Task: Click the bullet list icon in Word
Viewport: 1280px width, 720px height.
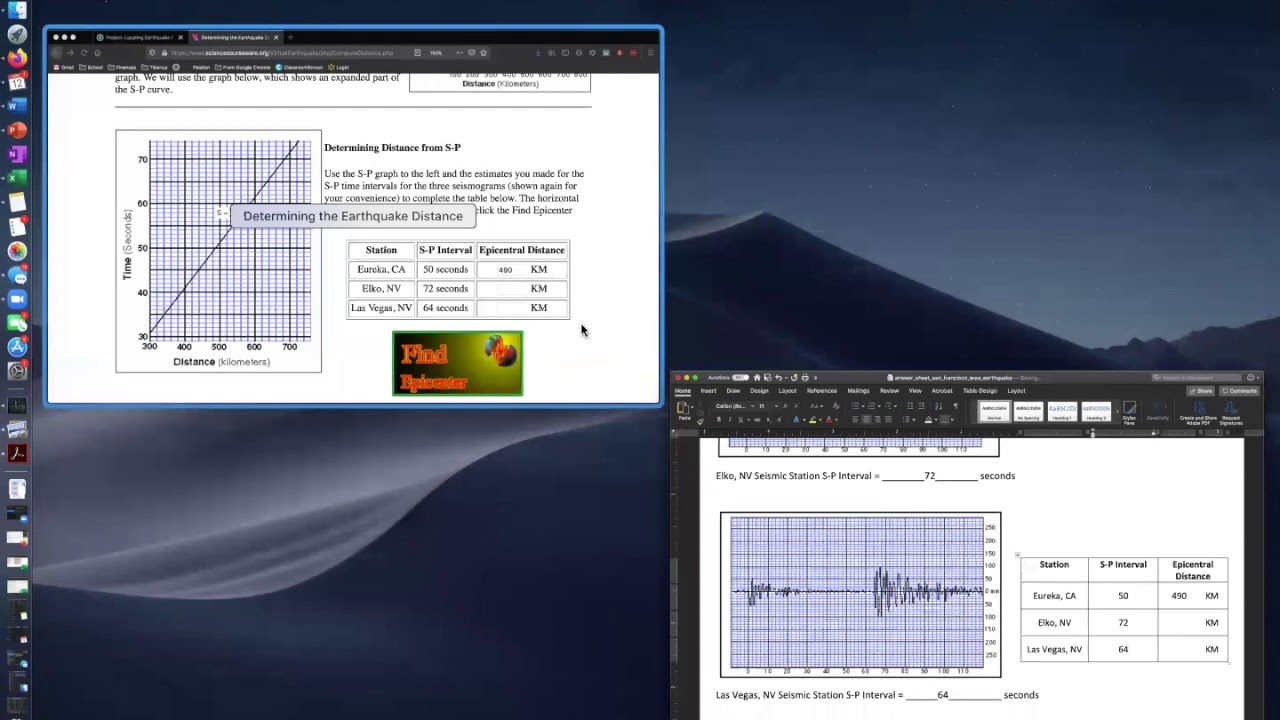Action: click(x=855, y=406)
